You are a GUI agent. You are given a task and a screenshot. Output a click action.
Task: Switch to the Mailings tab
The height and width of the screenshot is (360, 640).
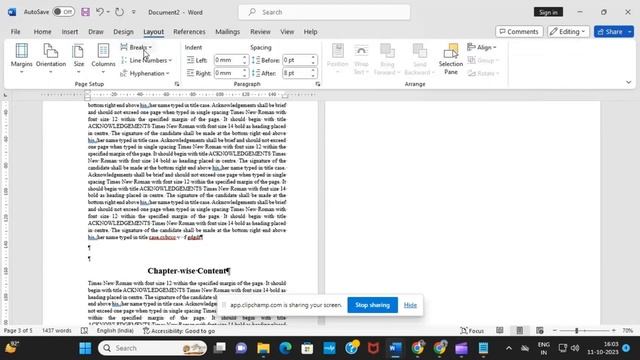click(227, 31)
